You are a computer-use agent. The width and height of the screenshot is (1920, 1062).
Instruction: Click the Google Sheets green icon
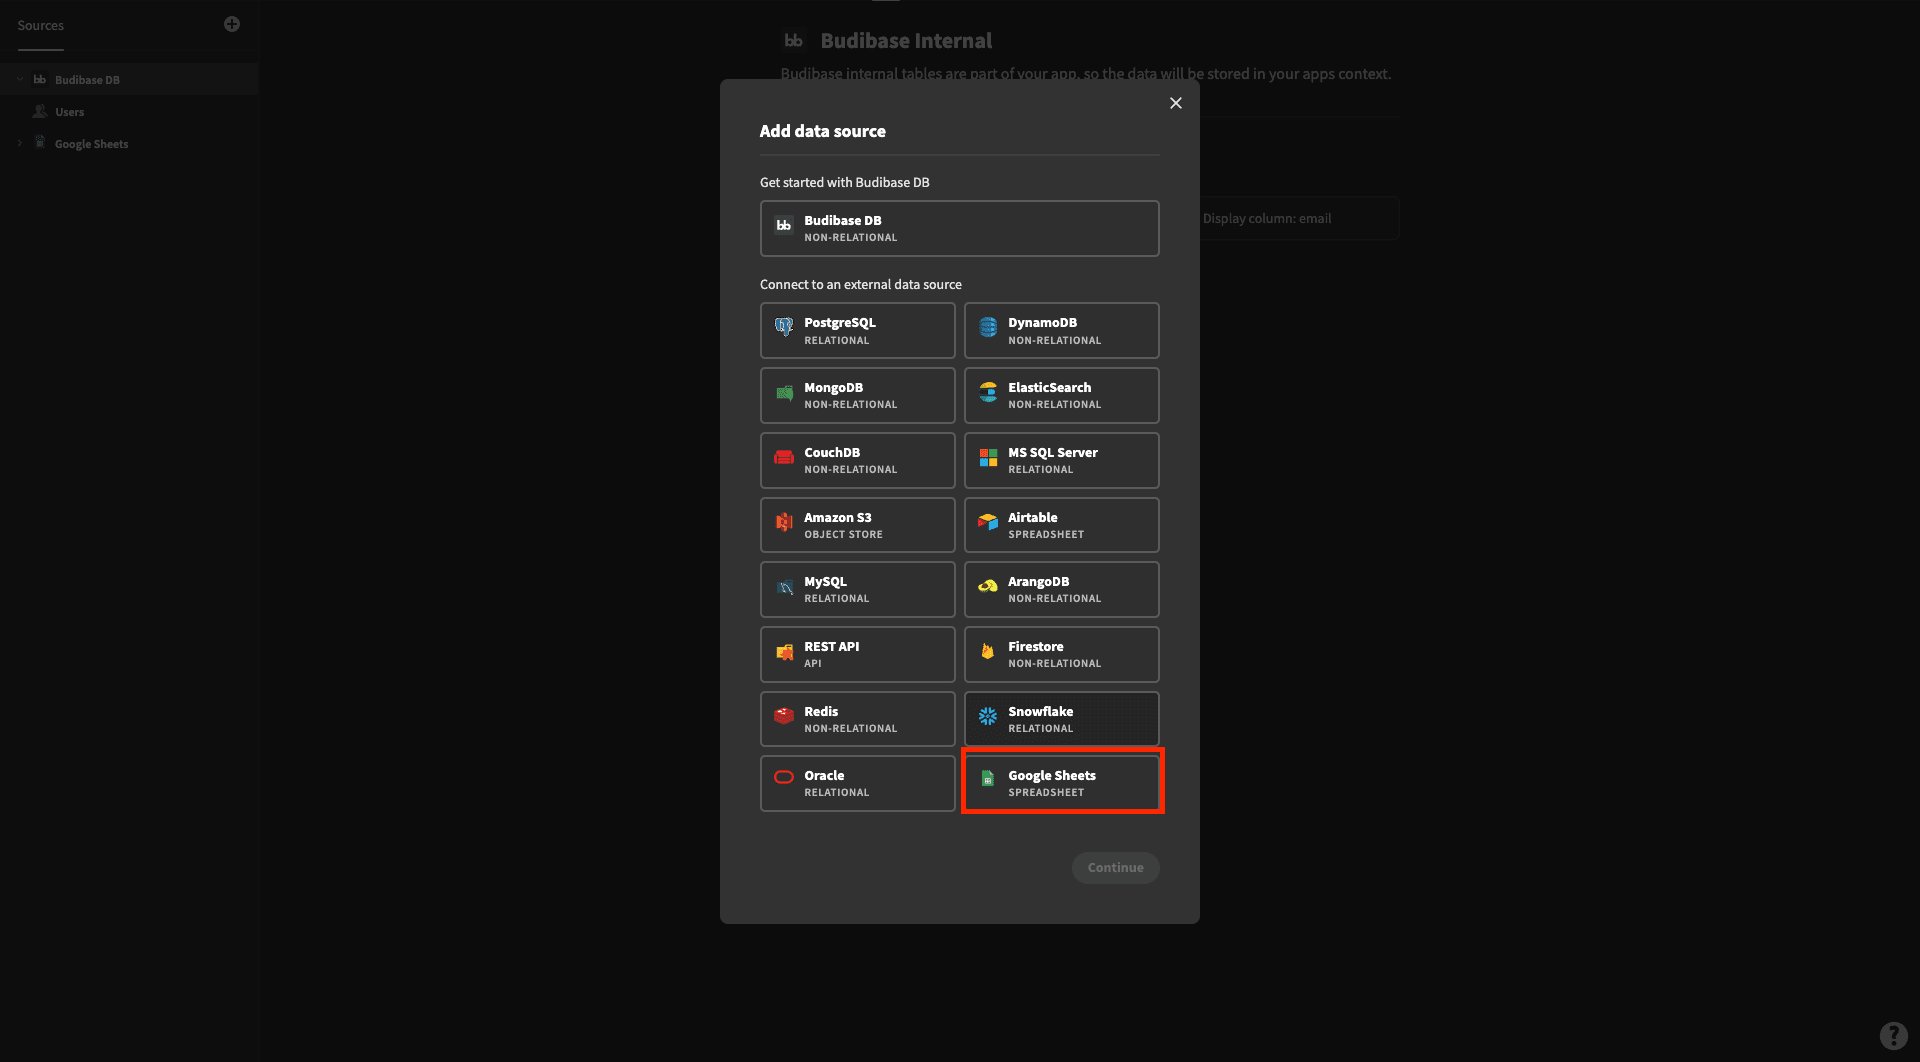(988, 780)
